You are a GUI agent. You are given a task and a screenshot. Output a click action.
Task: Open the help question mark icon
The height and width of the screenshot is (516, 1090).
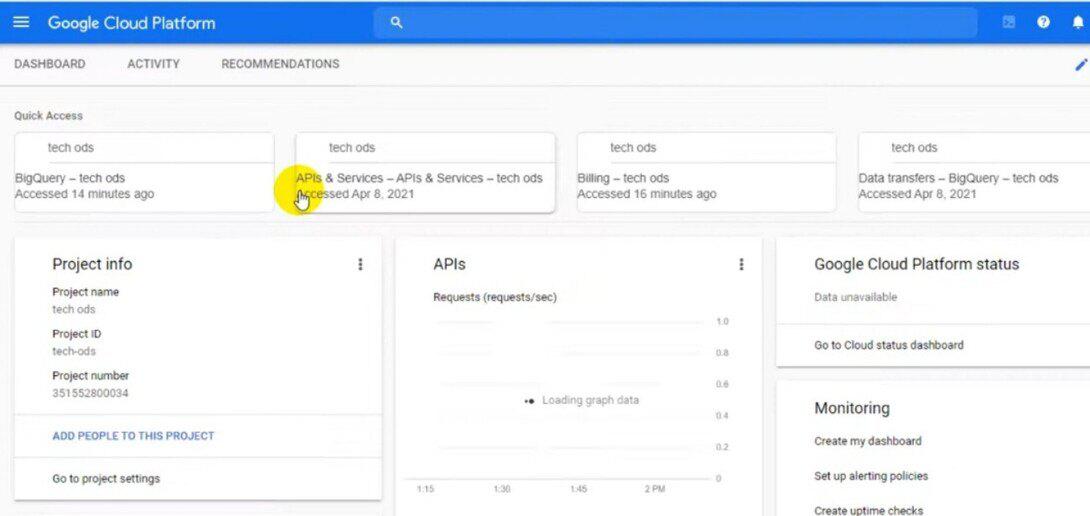point(1043,22)
